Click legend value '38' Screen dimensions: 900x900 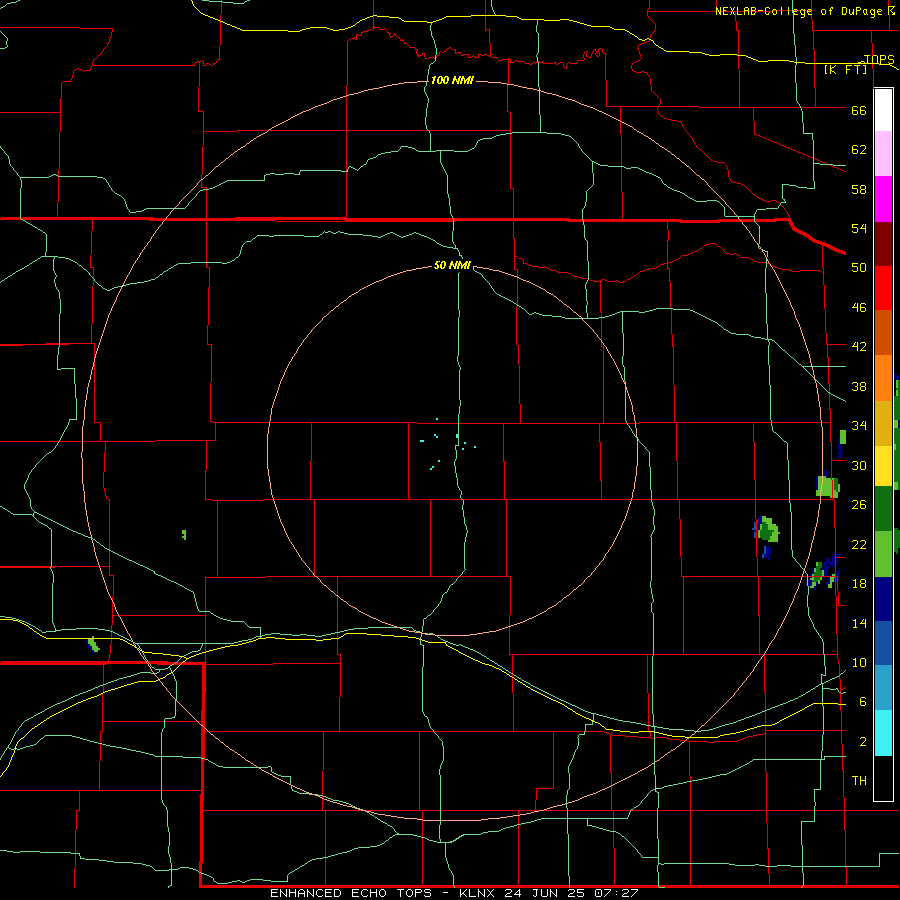pyautogui.click(x=859, y=387)
